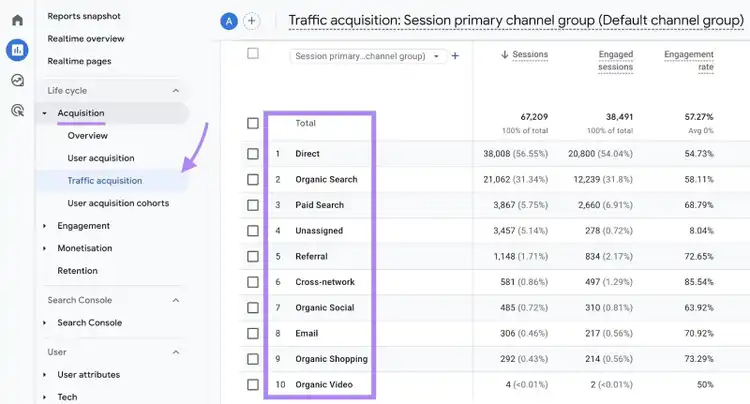The height and width of the screenshot is (404, 750).
Task: Select the Paid Search row checkbox
Action: [253, 205]
